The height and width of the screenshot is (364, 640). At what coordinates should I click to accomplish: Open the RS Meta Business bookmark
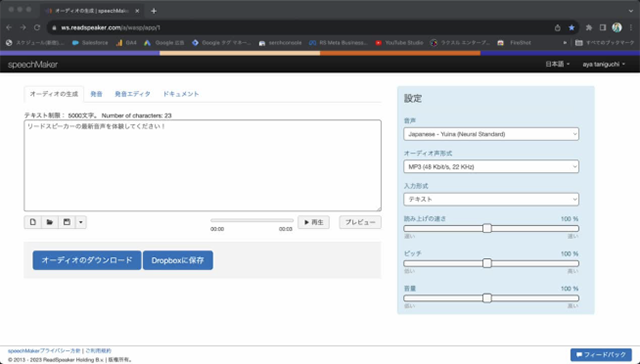pyautogui.click(x=338, y=42)
